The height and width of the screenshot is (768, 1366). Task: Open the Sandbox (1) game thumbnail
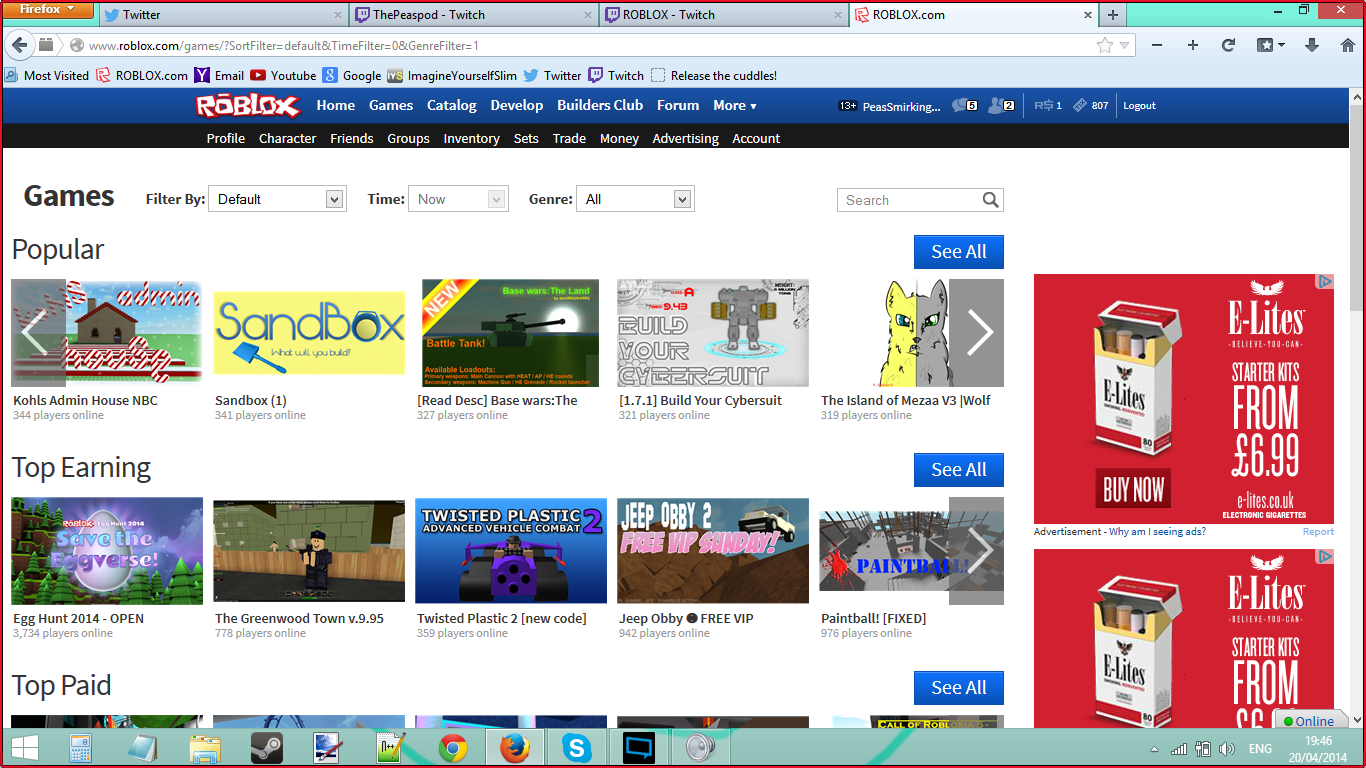point(309,333)
